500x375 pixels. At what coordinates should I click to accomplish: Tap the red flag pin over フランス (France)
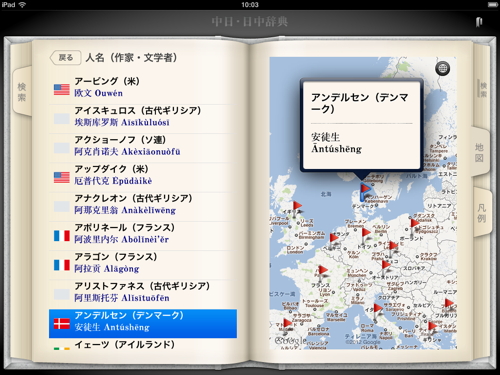point(322,273)
